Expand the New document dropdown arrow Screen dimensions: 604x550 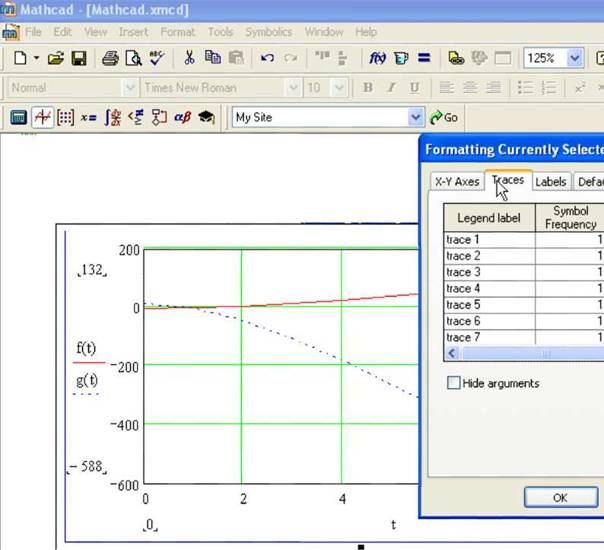[36, 58]
